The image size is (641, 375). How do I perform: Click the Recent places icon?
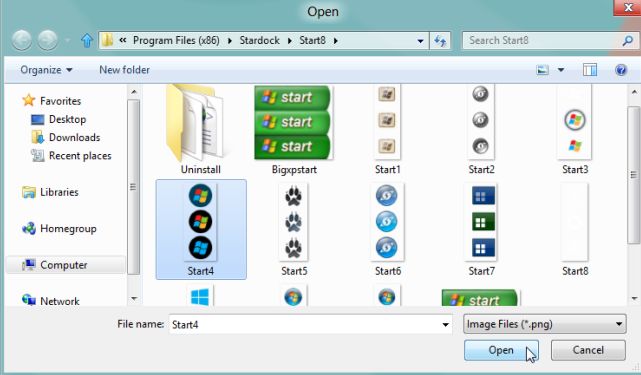(x=38, y=155)
